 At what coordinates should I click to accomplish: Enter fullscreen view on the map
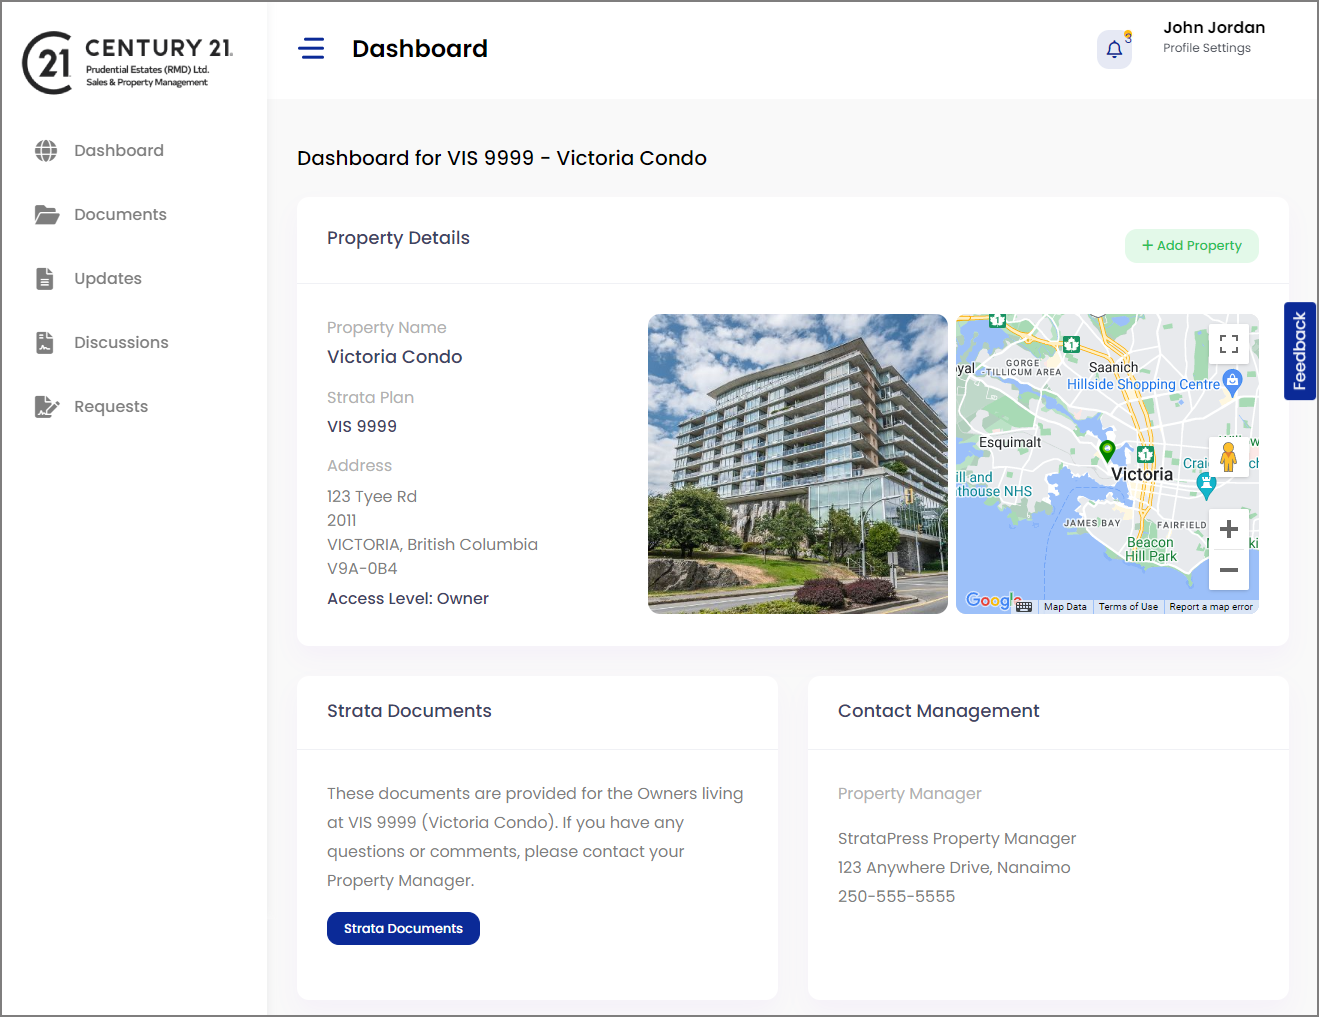tap(1229, 343)
